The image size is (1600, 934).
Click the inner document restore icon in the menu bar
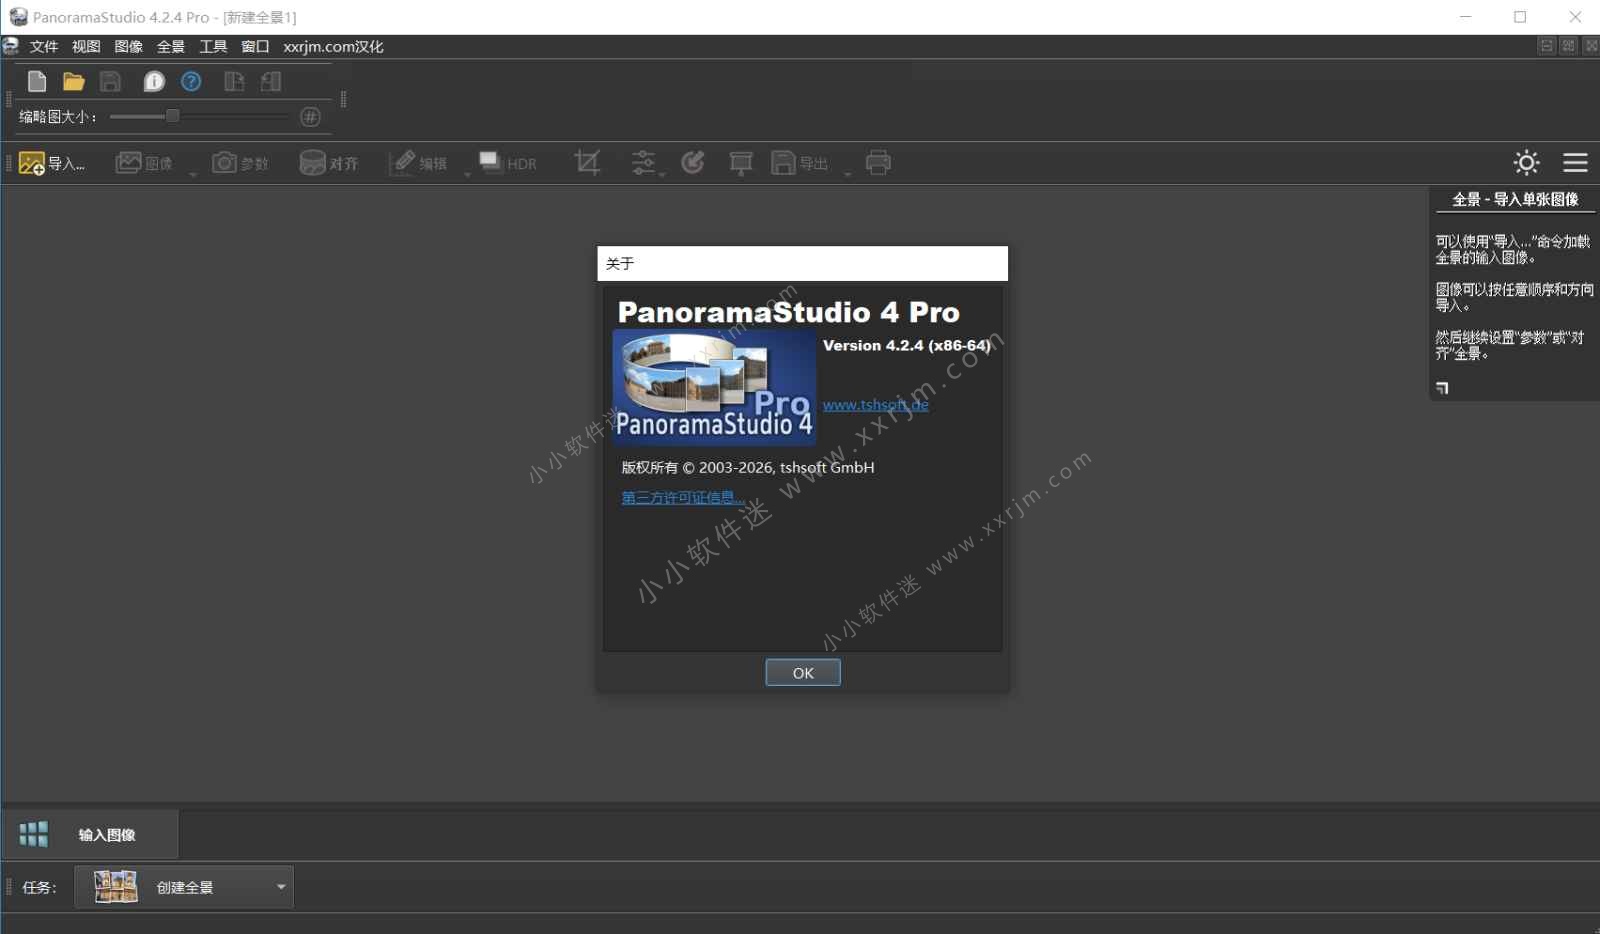pos(1569,46)
